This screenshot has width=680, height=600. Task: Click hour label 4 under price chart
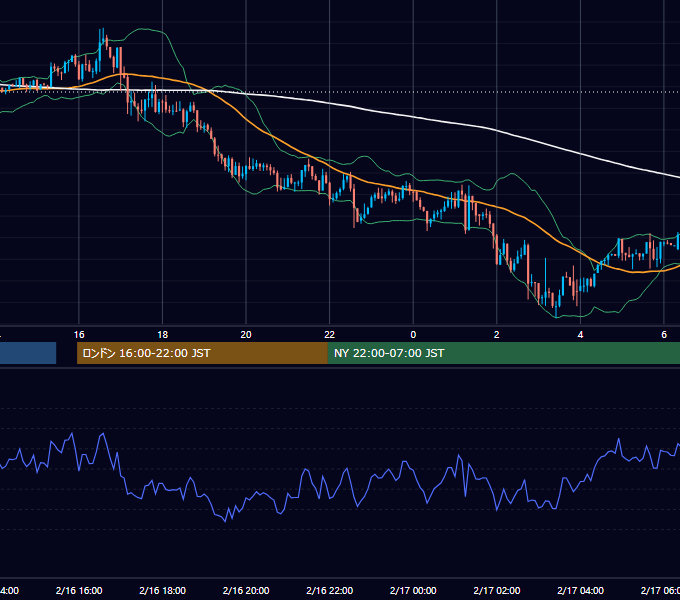point(580,335)
